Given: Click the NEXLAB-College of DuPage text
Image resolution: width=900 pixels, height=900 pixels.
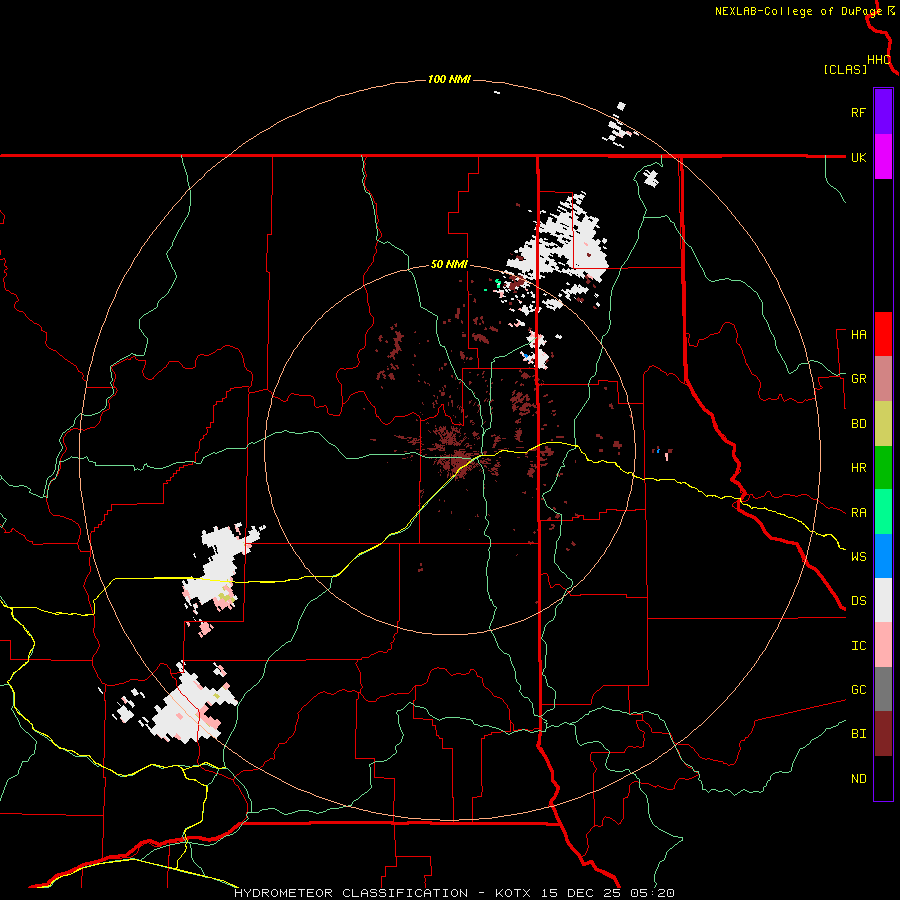Looking at the screenshot, I should [798, 11].
